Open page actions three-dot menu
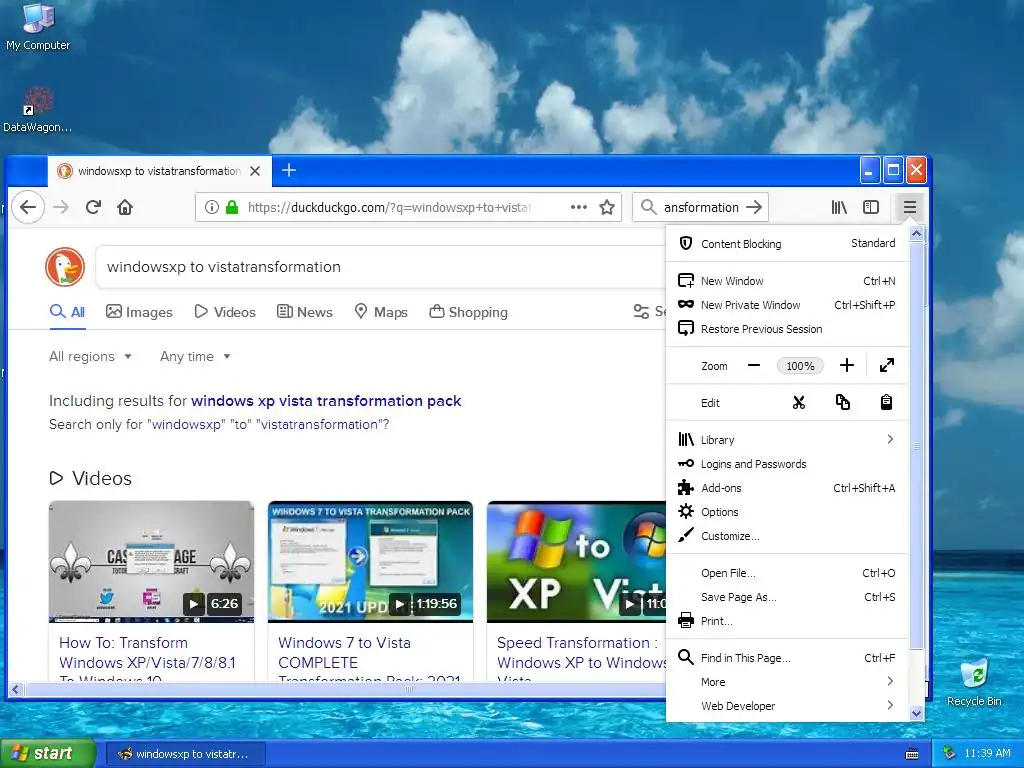 579,208
